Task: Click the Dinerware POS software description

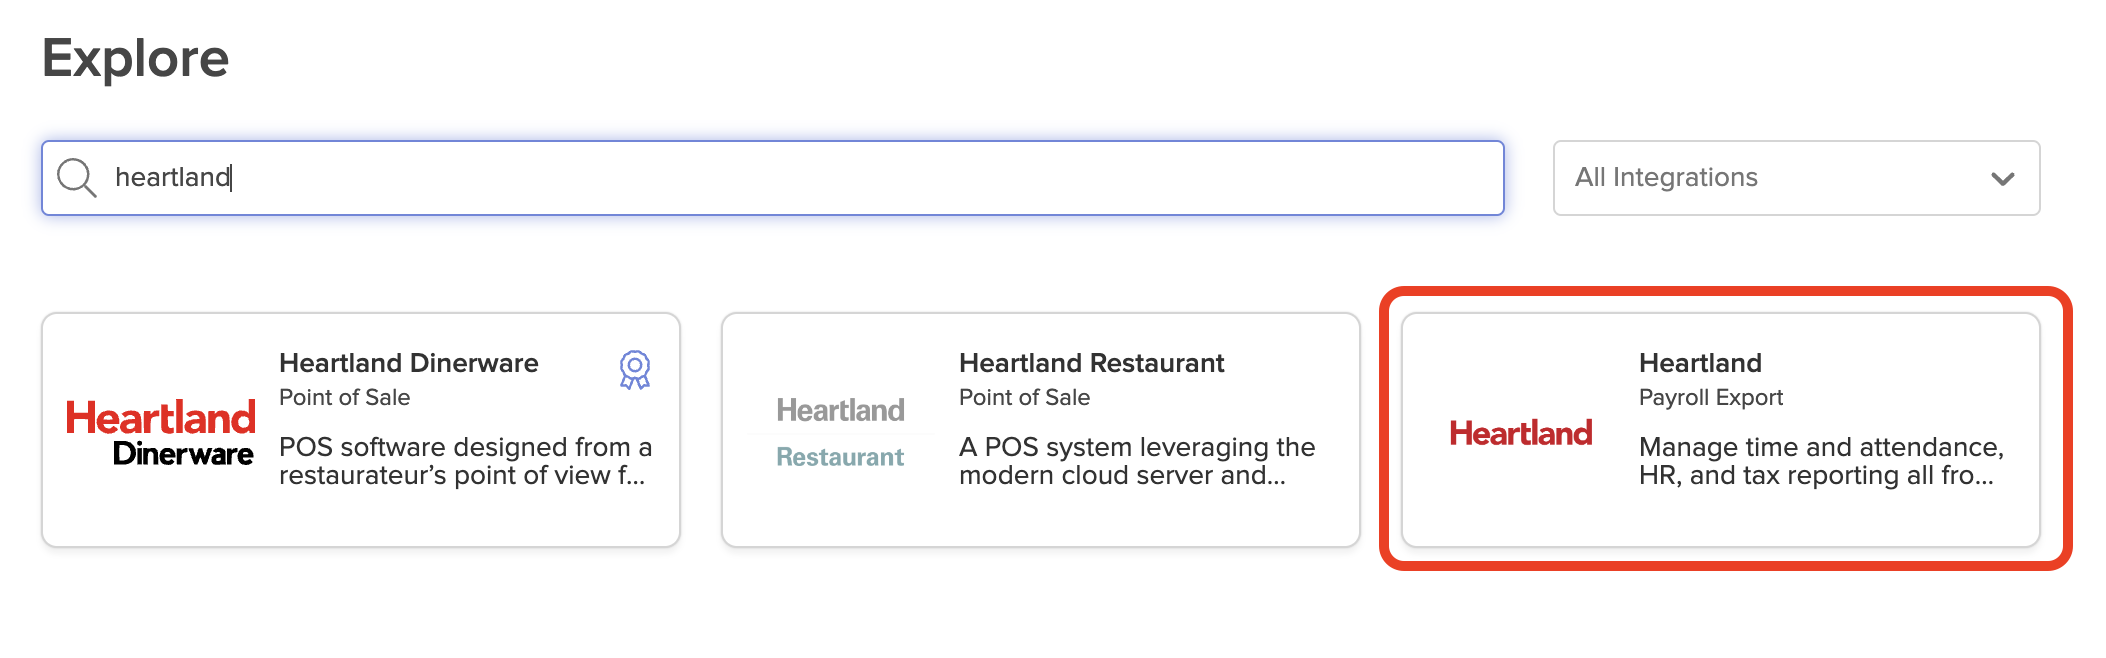Action: tap(465, 461)
